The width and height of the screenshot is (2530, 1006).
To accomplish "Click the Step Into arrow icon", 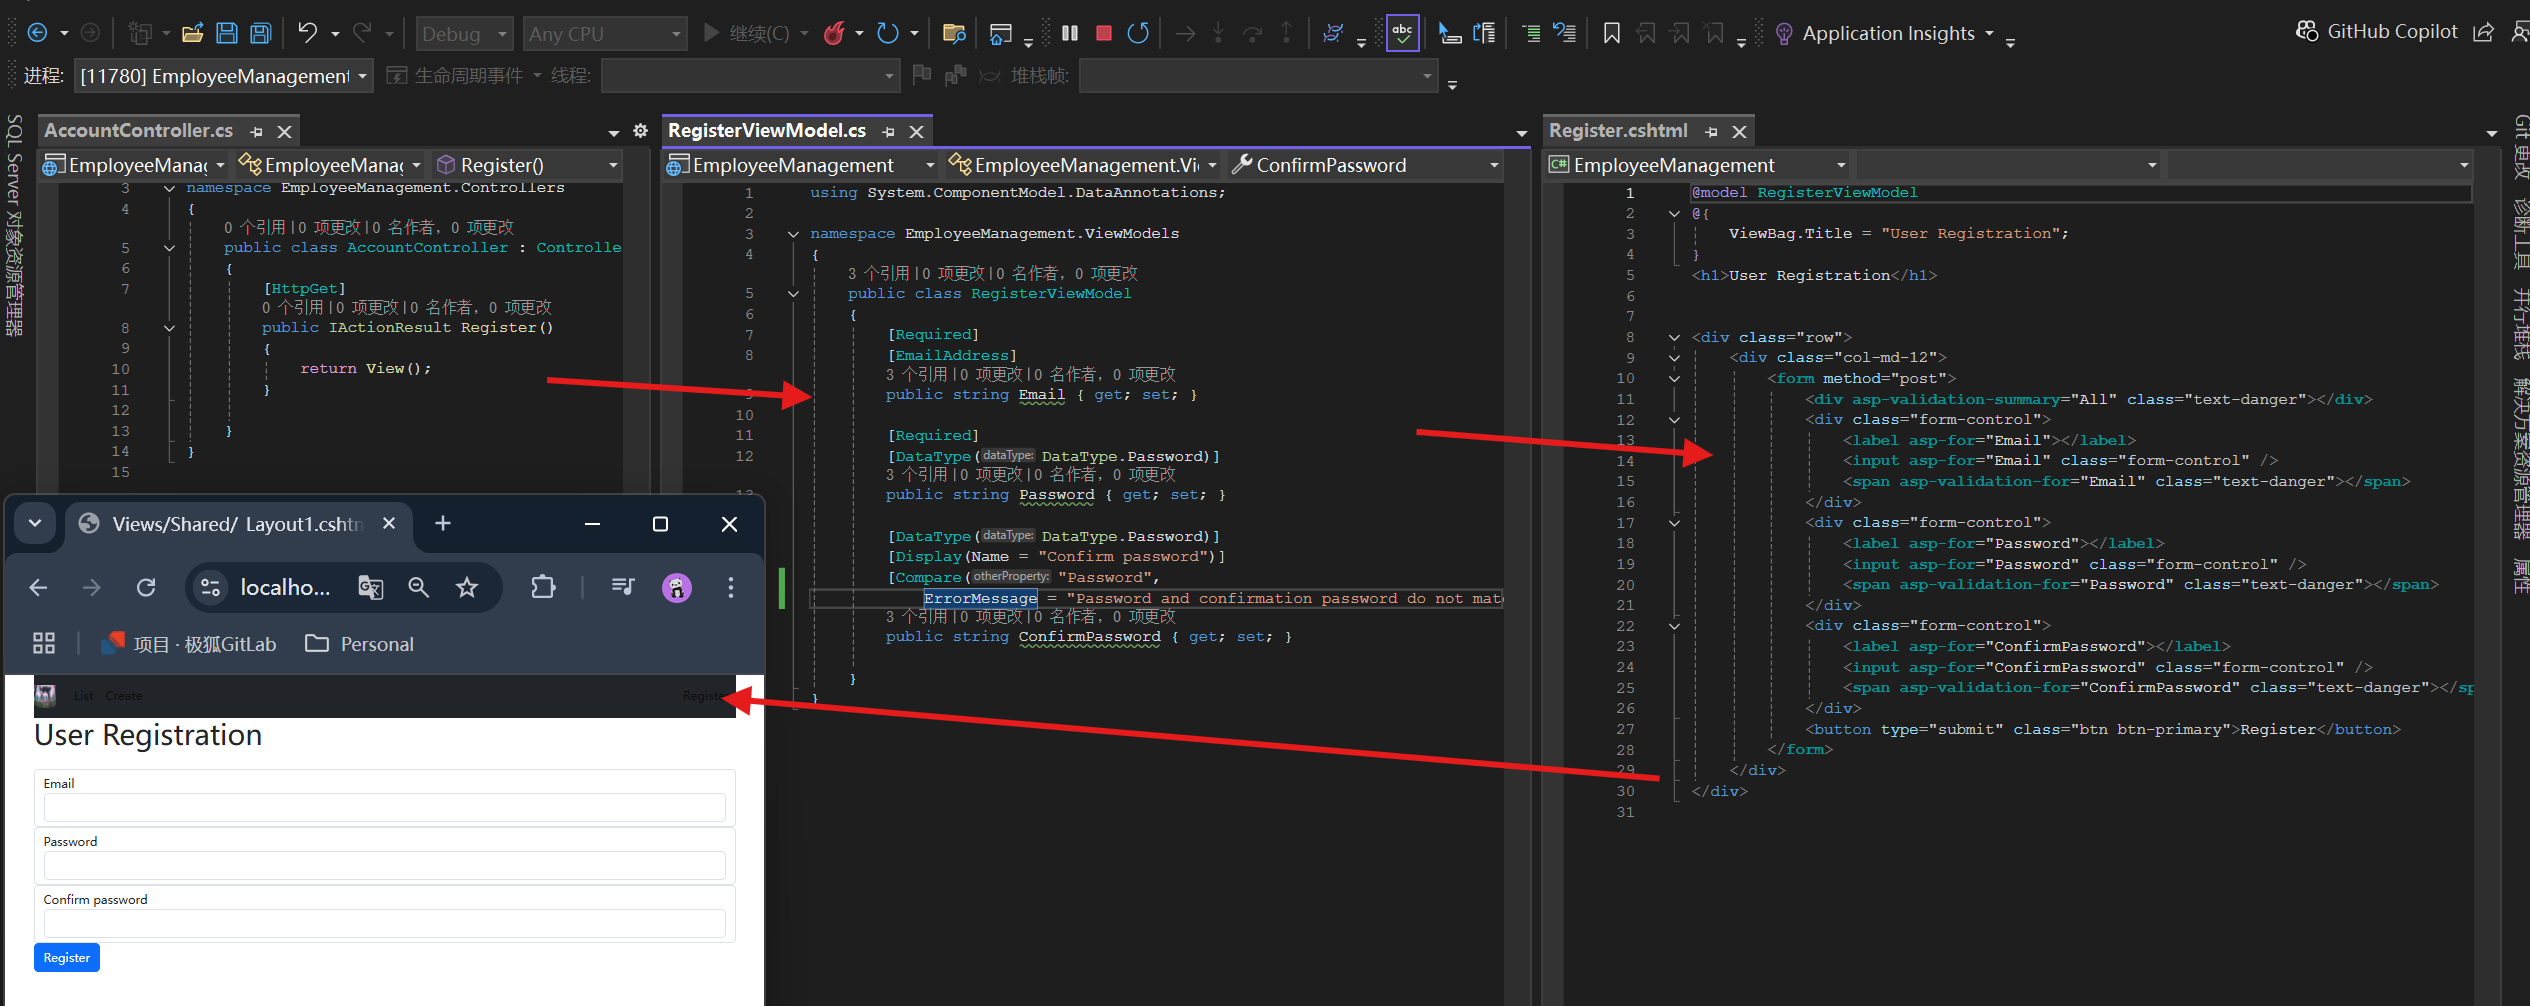I will tap(1219, 33).
